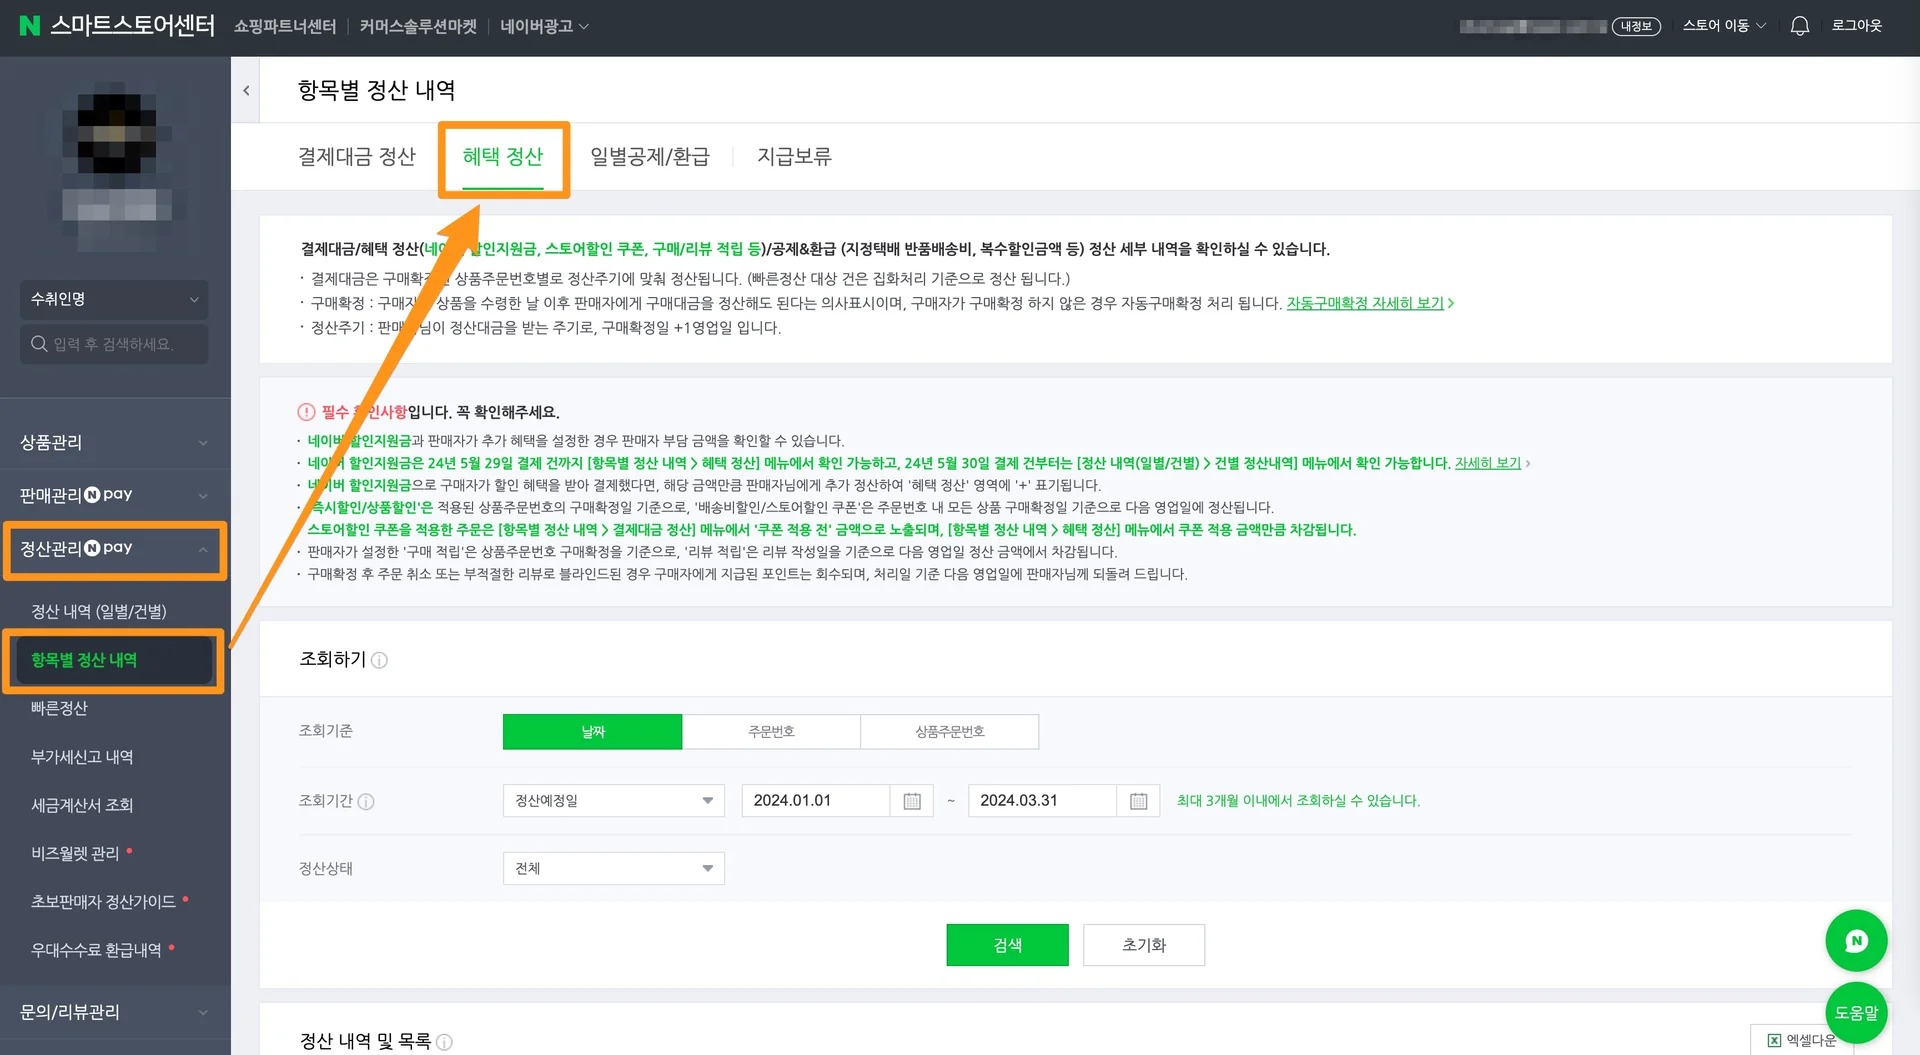The height and width of the screenshot is (1055, 1920).
Task: Open the green TalkTalk chat floating icon
Action: tap(1856, 940)
